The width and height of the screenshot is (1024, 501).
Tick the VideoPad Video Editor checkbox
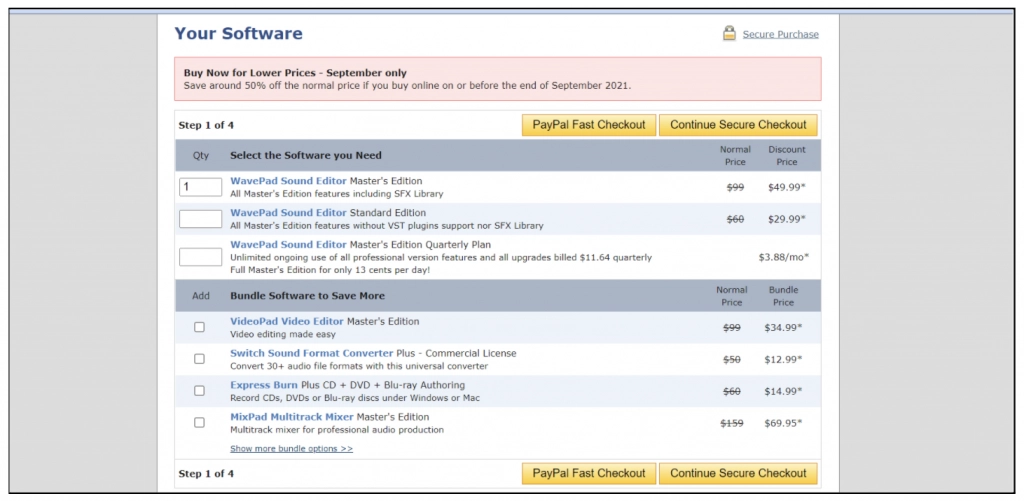[x=199, y=327]
